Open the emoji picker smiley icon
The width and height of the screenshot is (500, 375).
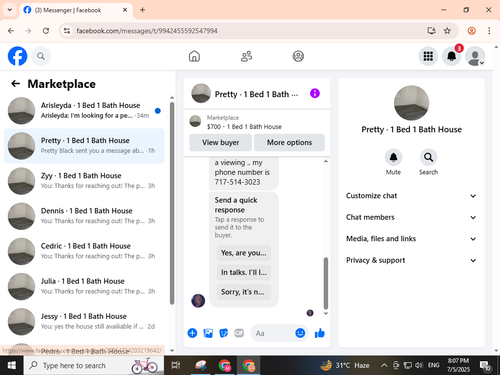(x=300, y=333)
